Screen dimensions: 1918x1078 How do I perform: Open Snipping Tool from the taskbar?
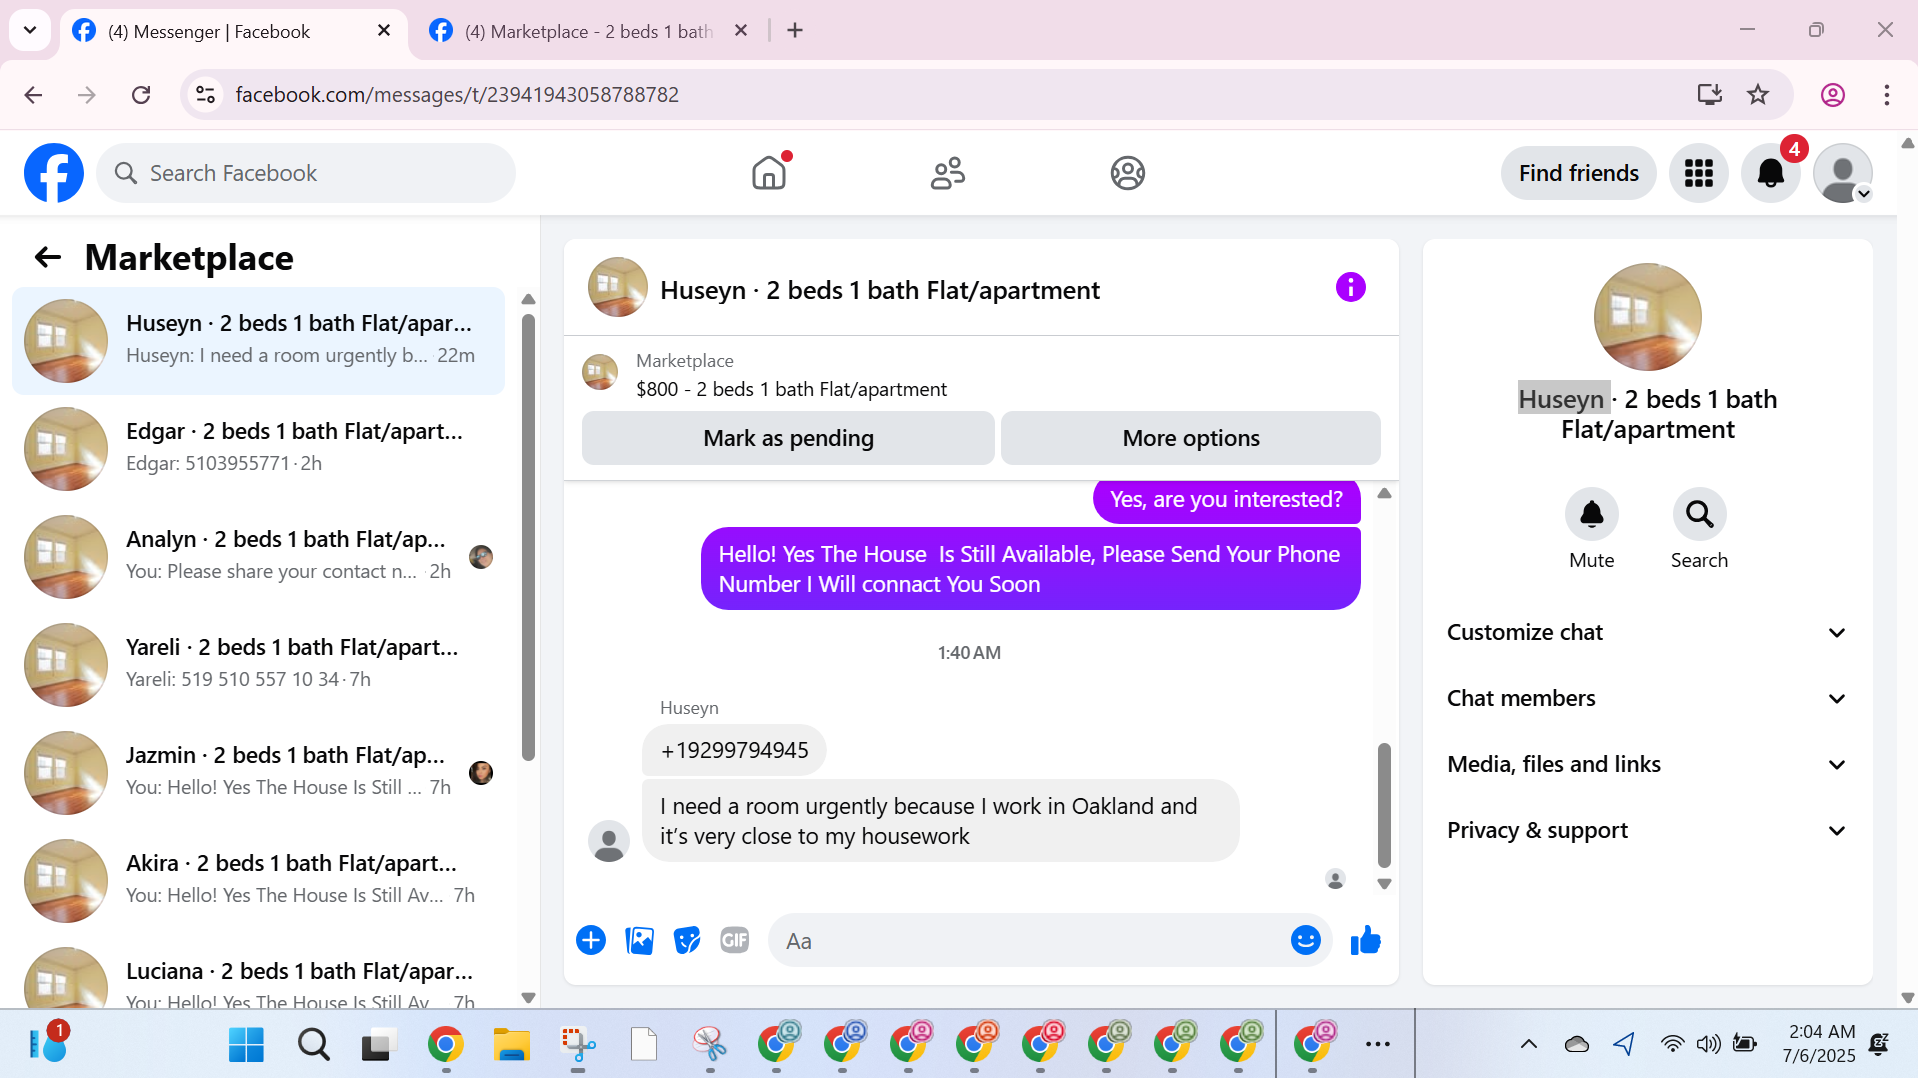[577, 1044]
